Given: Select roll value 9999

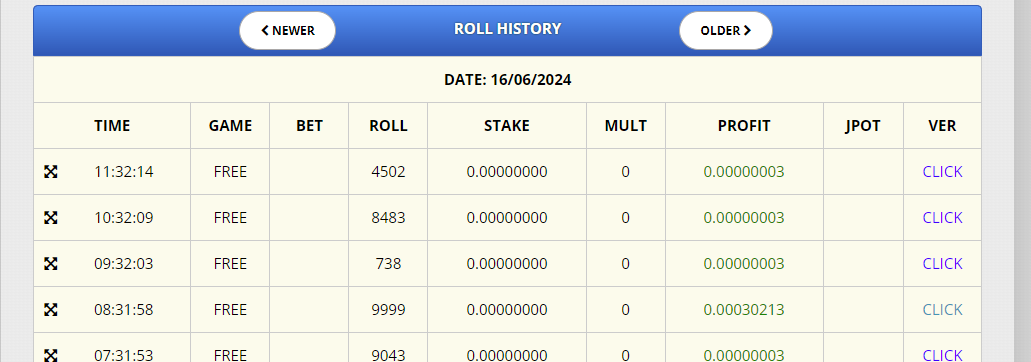Looking at the screenshot, I should [389, 309].
